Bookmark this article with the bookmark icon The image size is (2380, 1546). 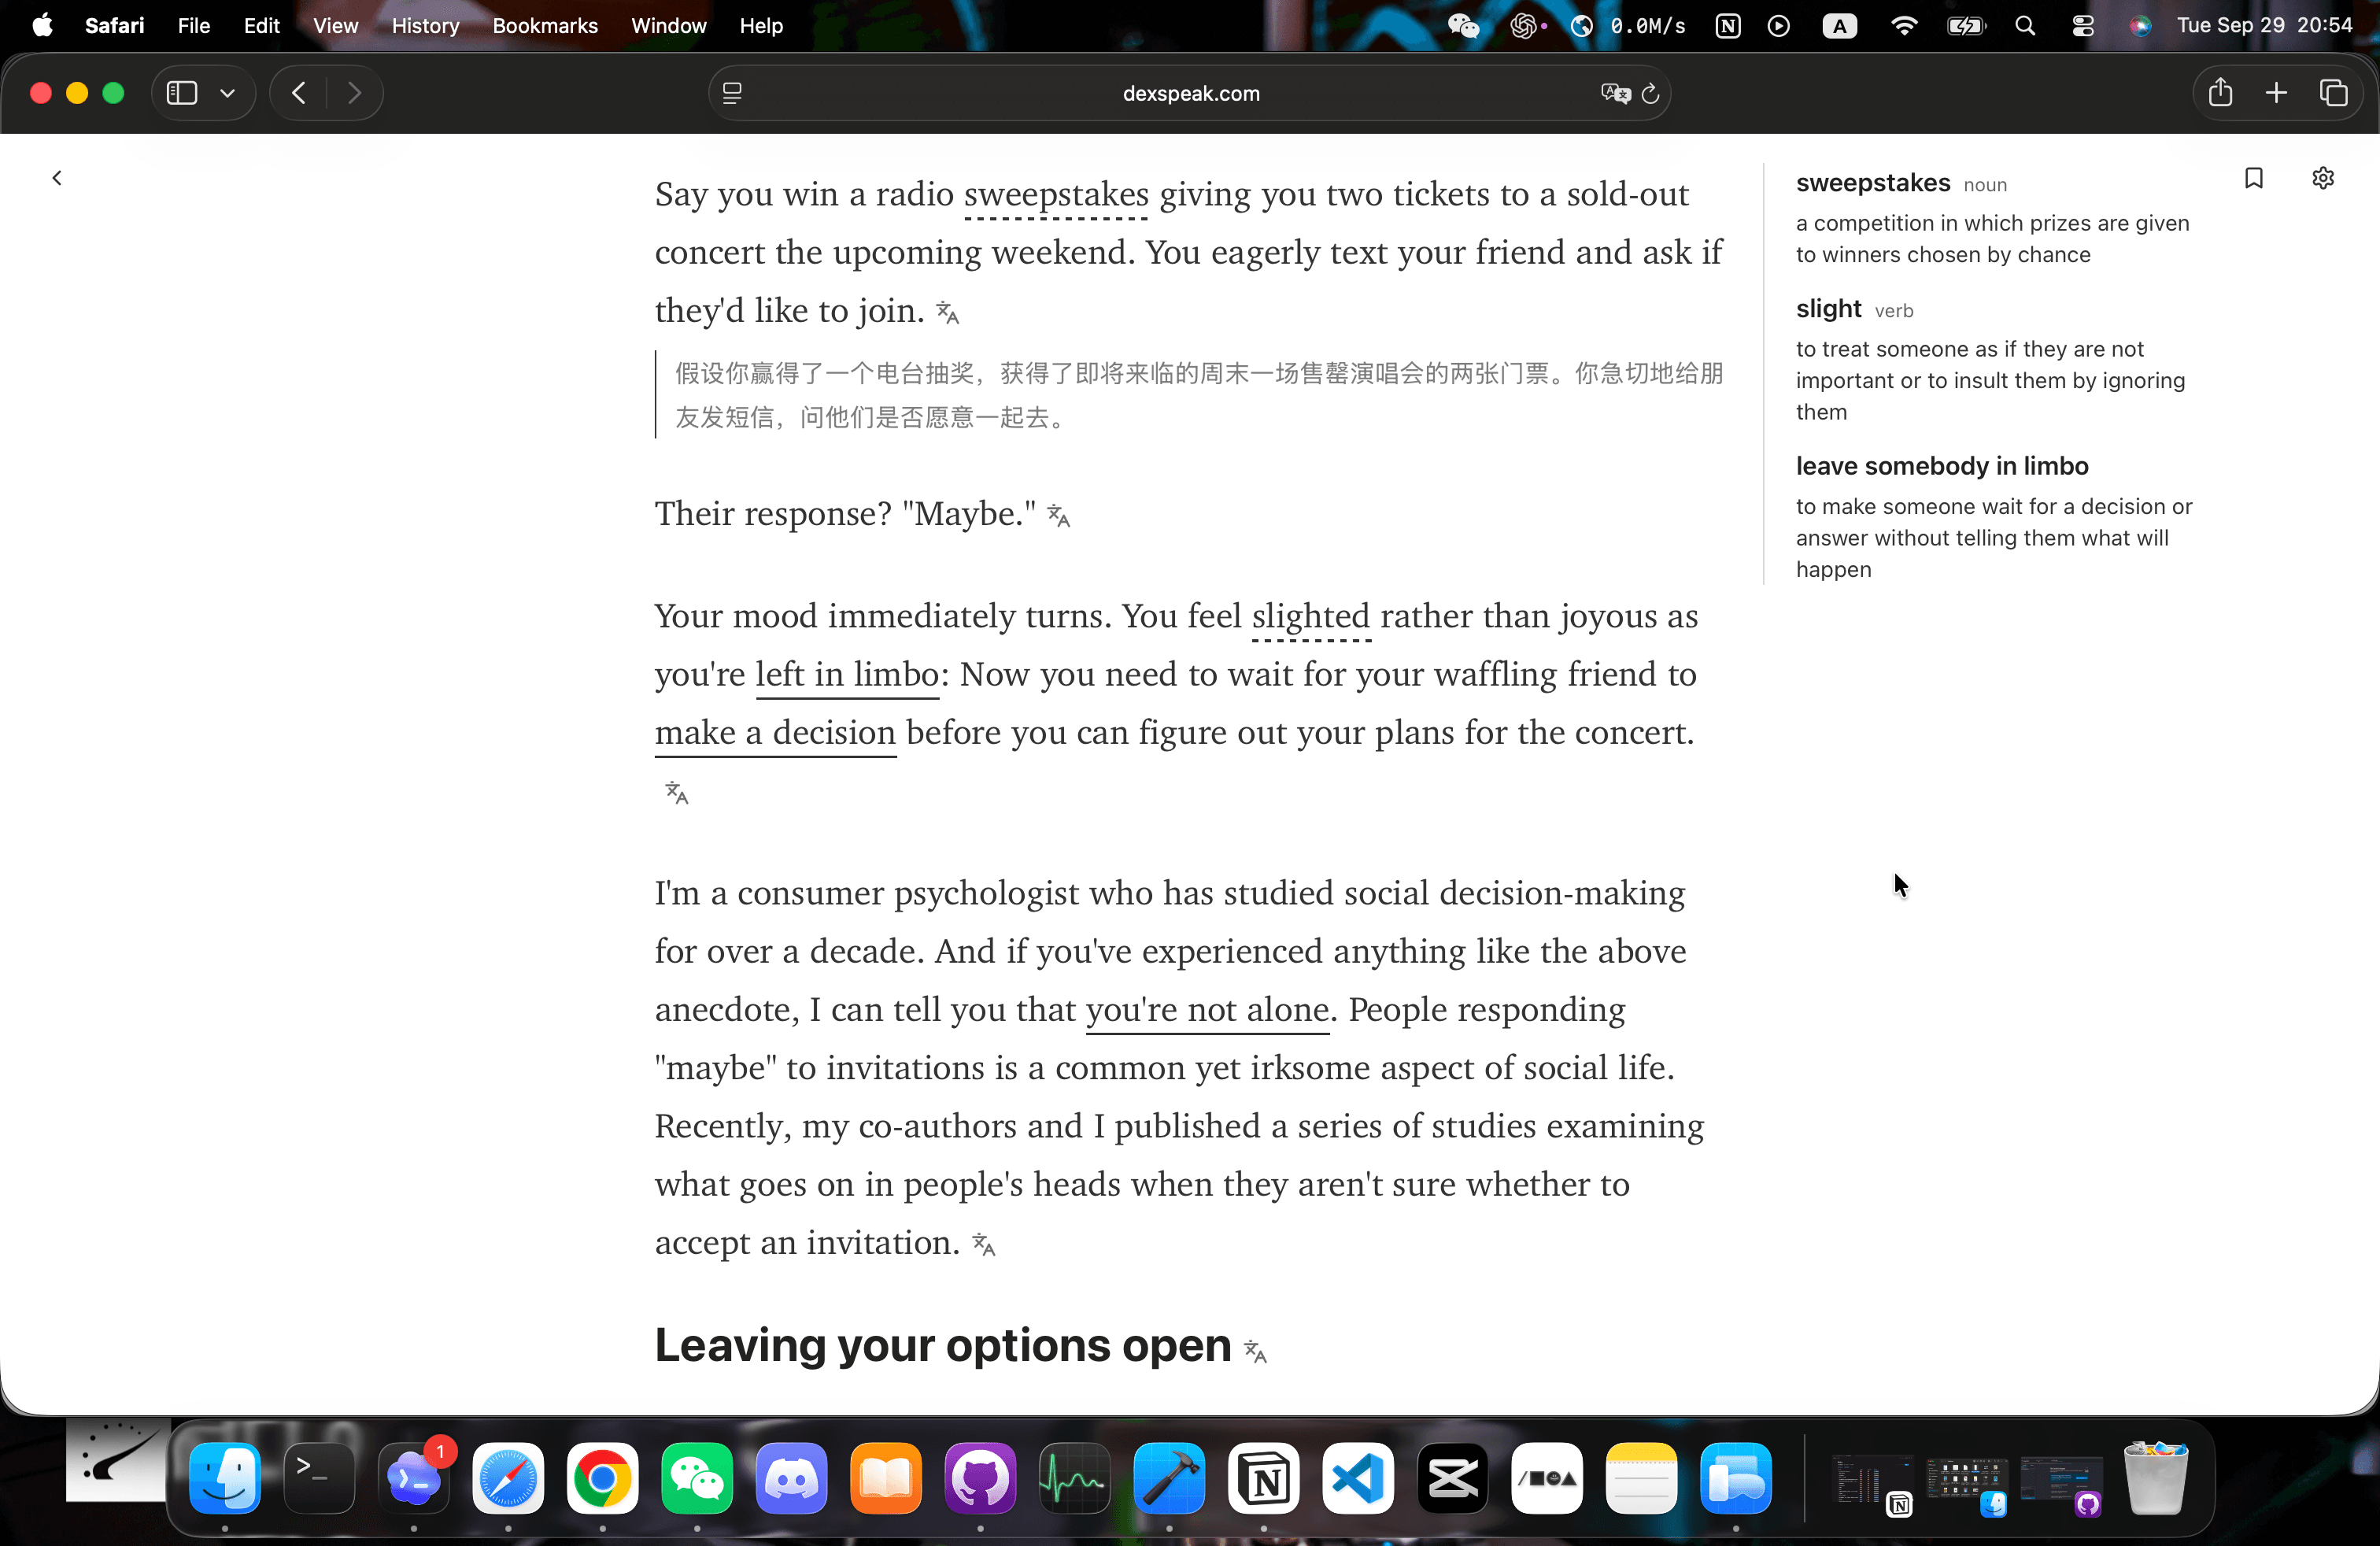pyautogui.click(x=2253, y=178)
